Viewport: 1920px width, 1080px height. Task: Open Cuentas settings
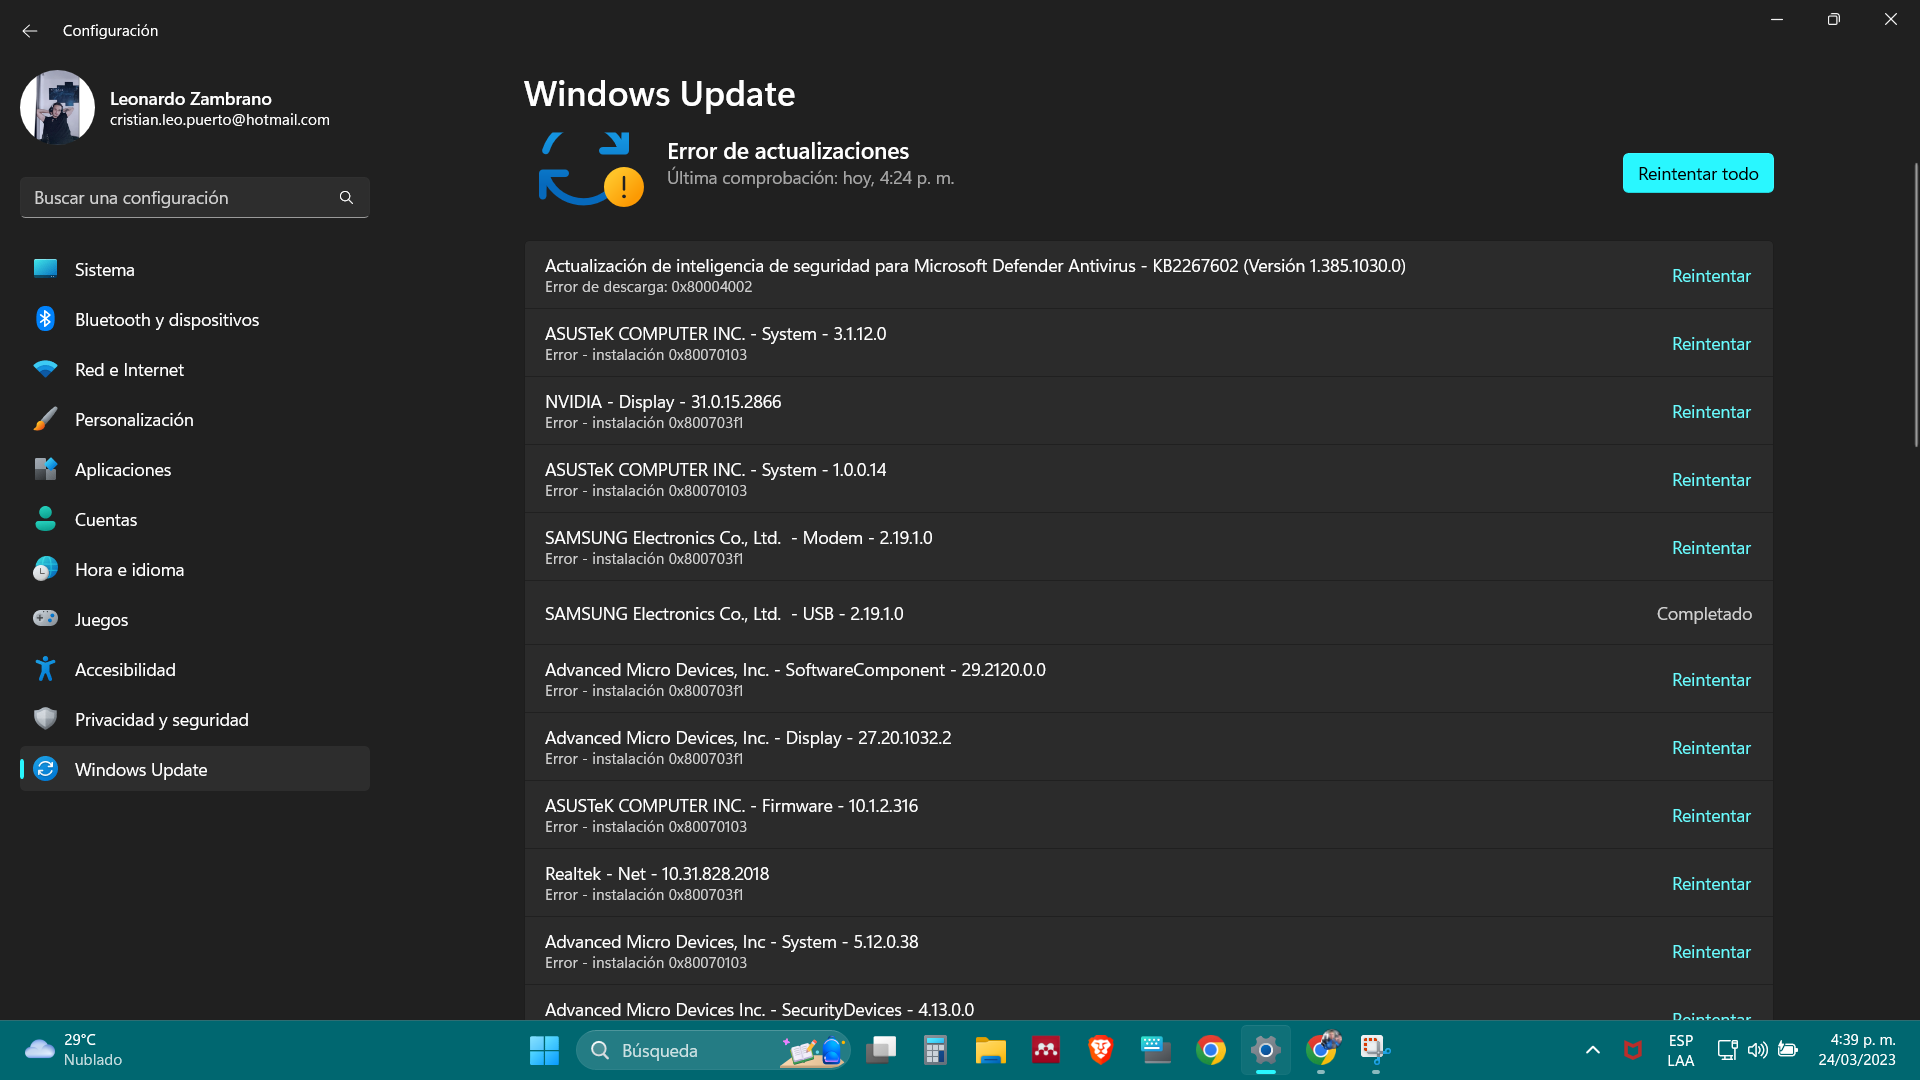[195, 520]
